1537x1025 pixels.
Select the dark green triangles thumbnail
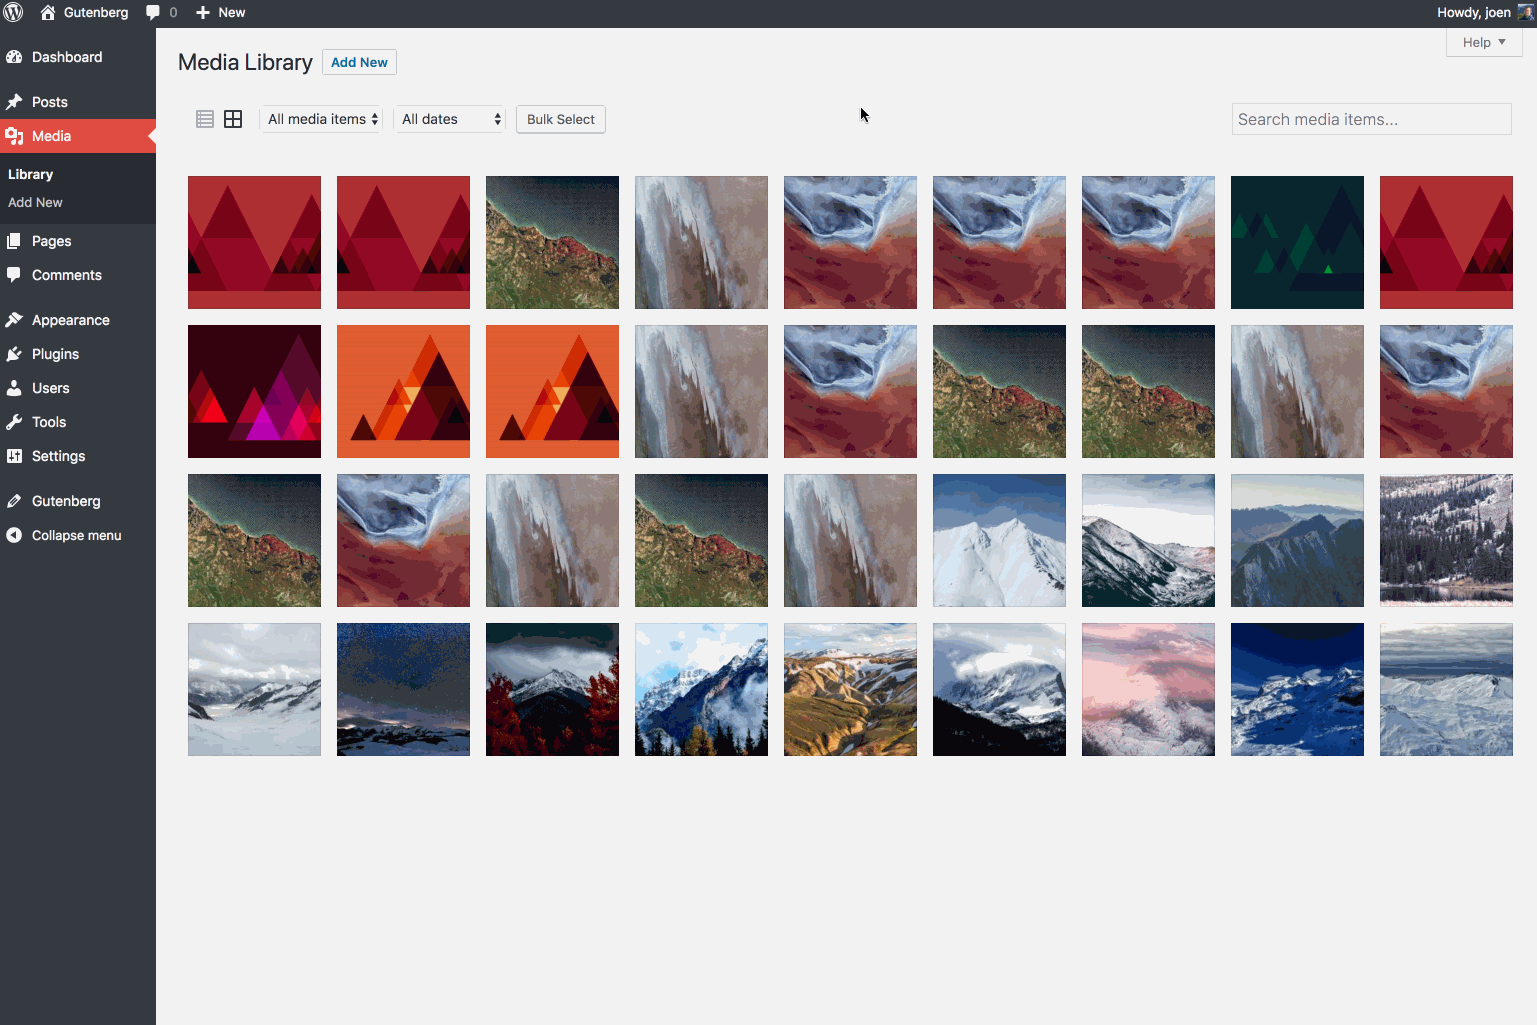tap(1297, 242)
